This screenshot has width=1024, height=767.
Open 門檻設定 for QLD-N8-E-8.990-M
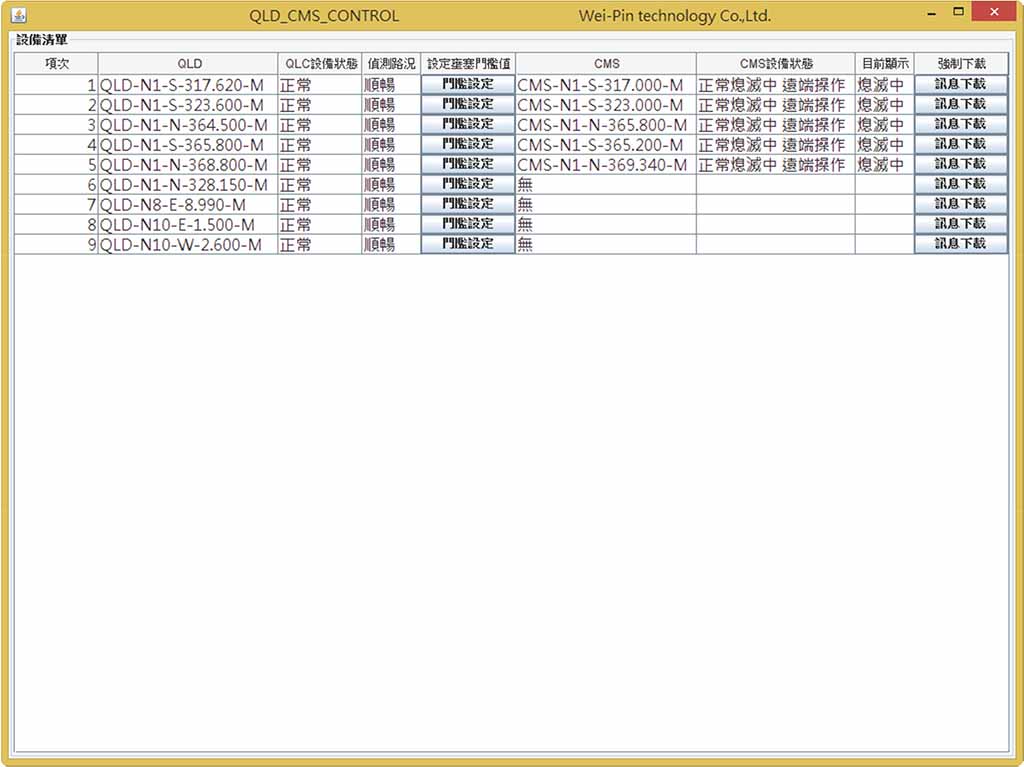coord(468,204)
